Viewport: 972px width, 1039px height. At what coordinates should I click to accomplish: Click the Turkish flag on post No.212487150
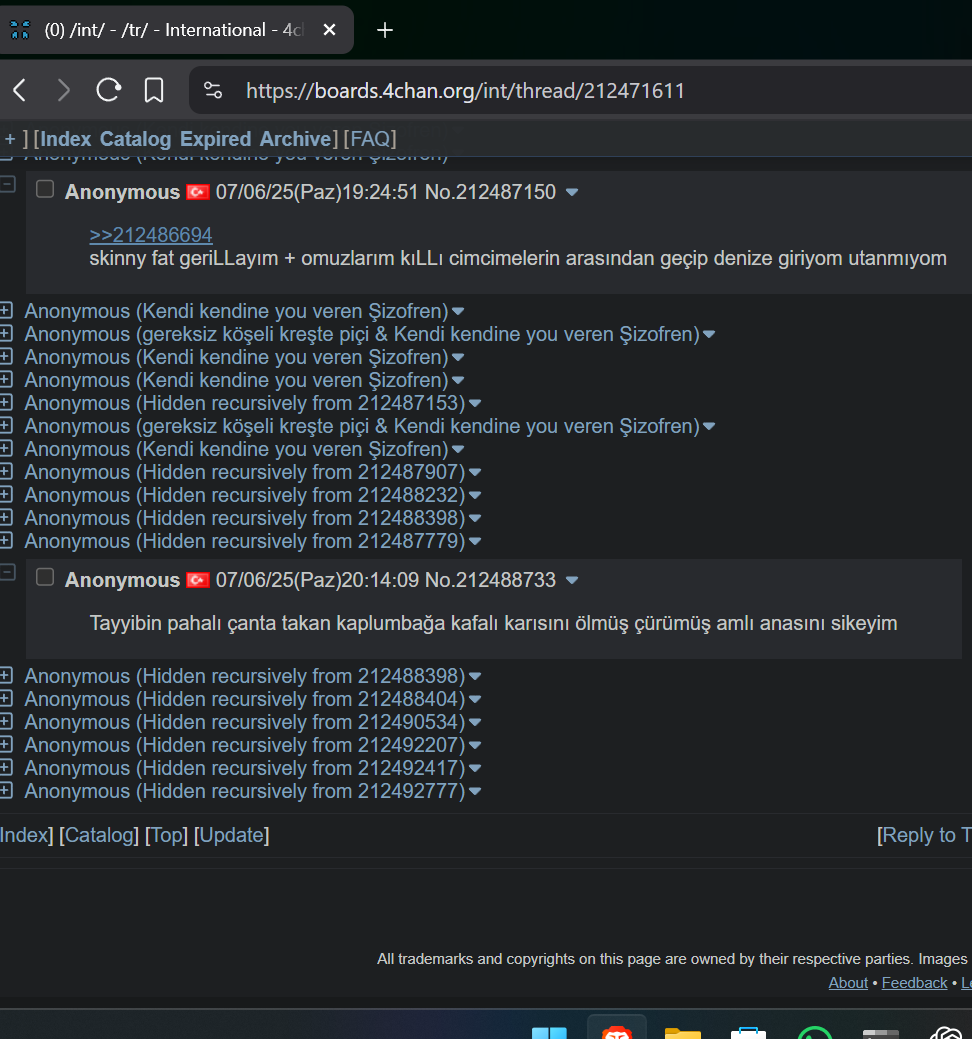tap(197, 192)
